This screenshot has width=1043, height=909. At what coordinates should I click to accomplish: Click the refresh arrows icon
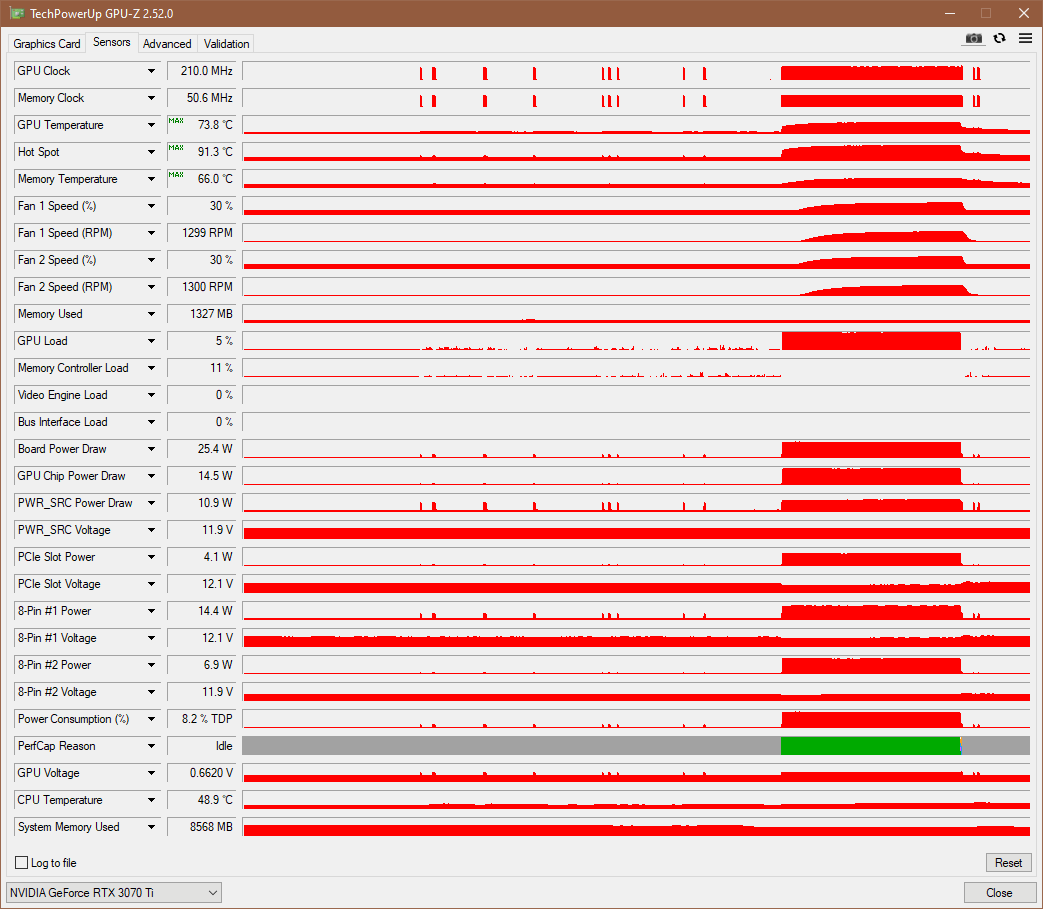[x=999, y=39]
